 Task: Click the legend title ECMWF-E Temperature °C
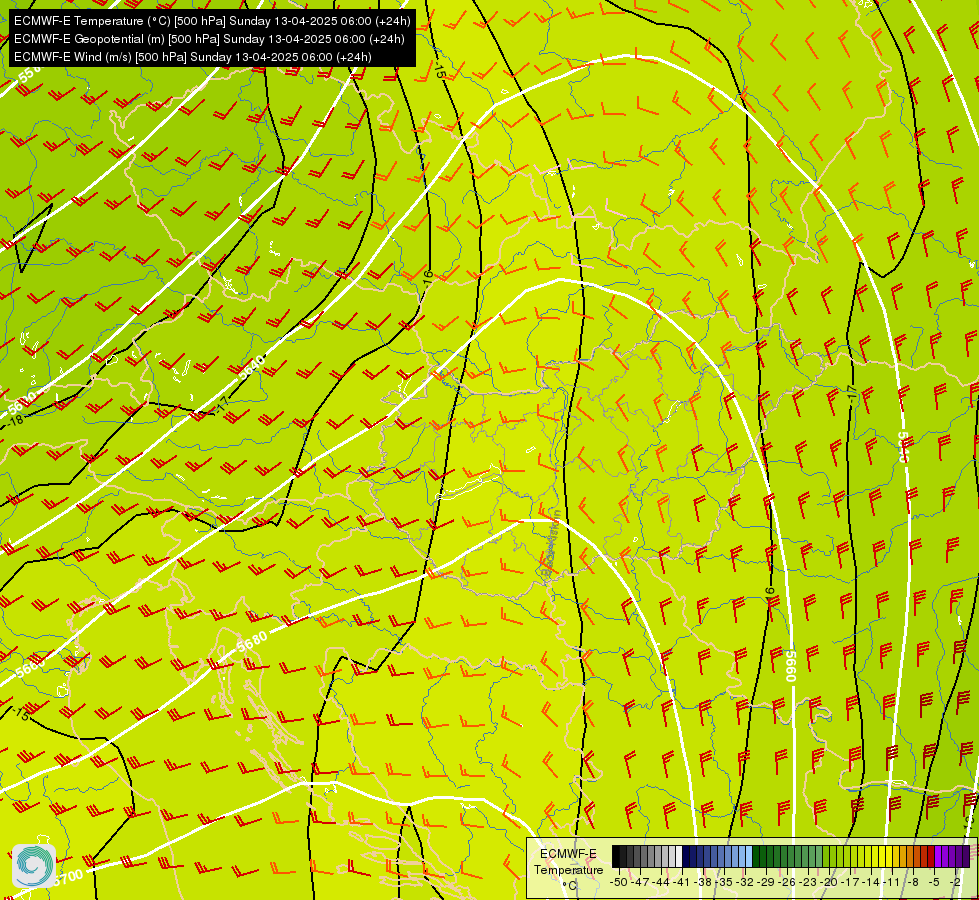[568, 870]
